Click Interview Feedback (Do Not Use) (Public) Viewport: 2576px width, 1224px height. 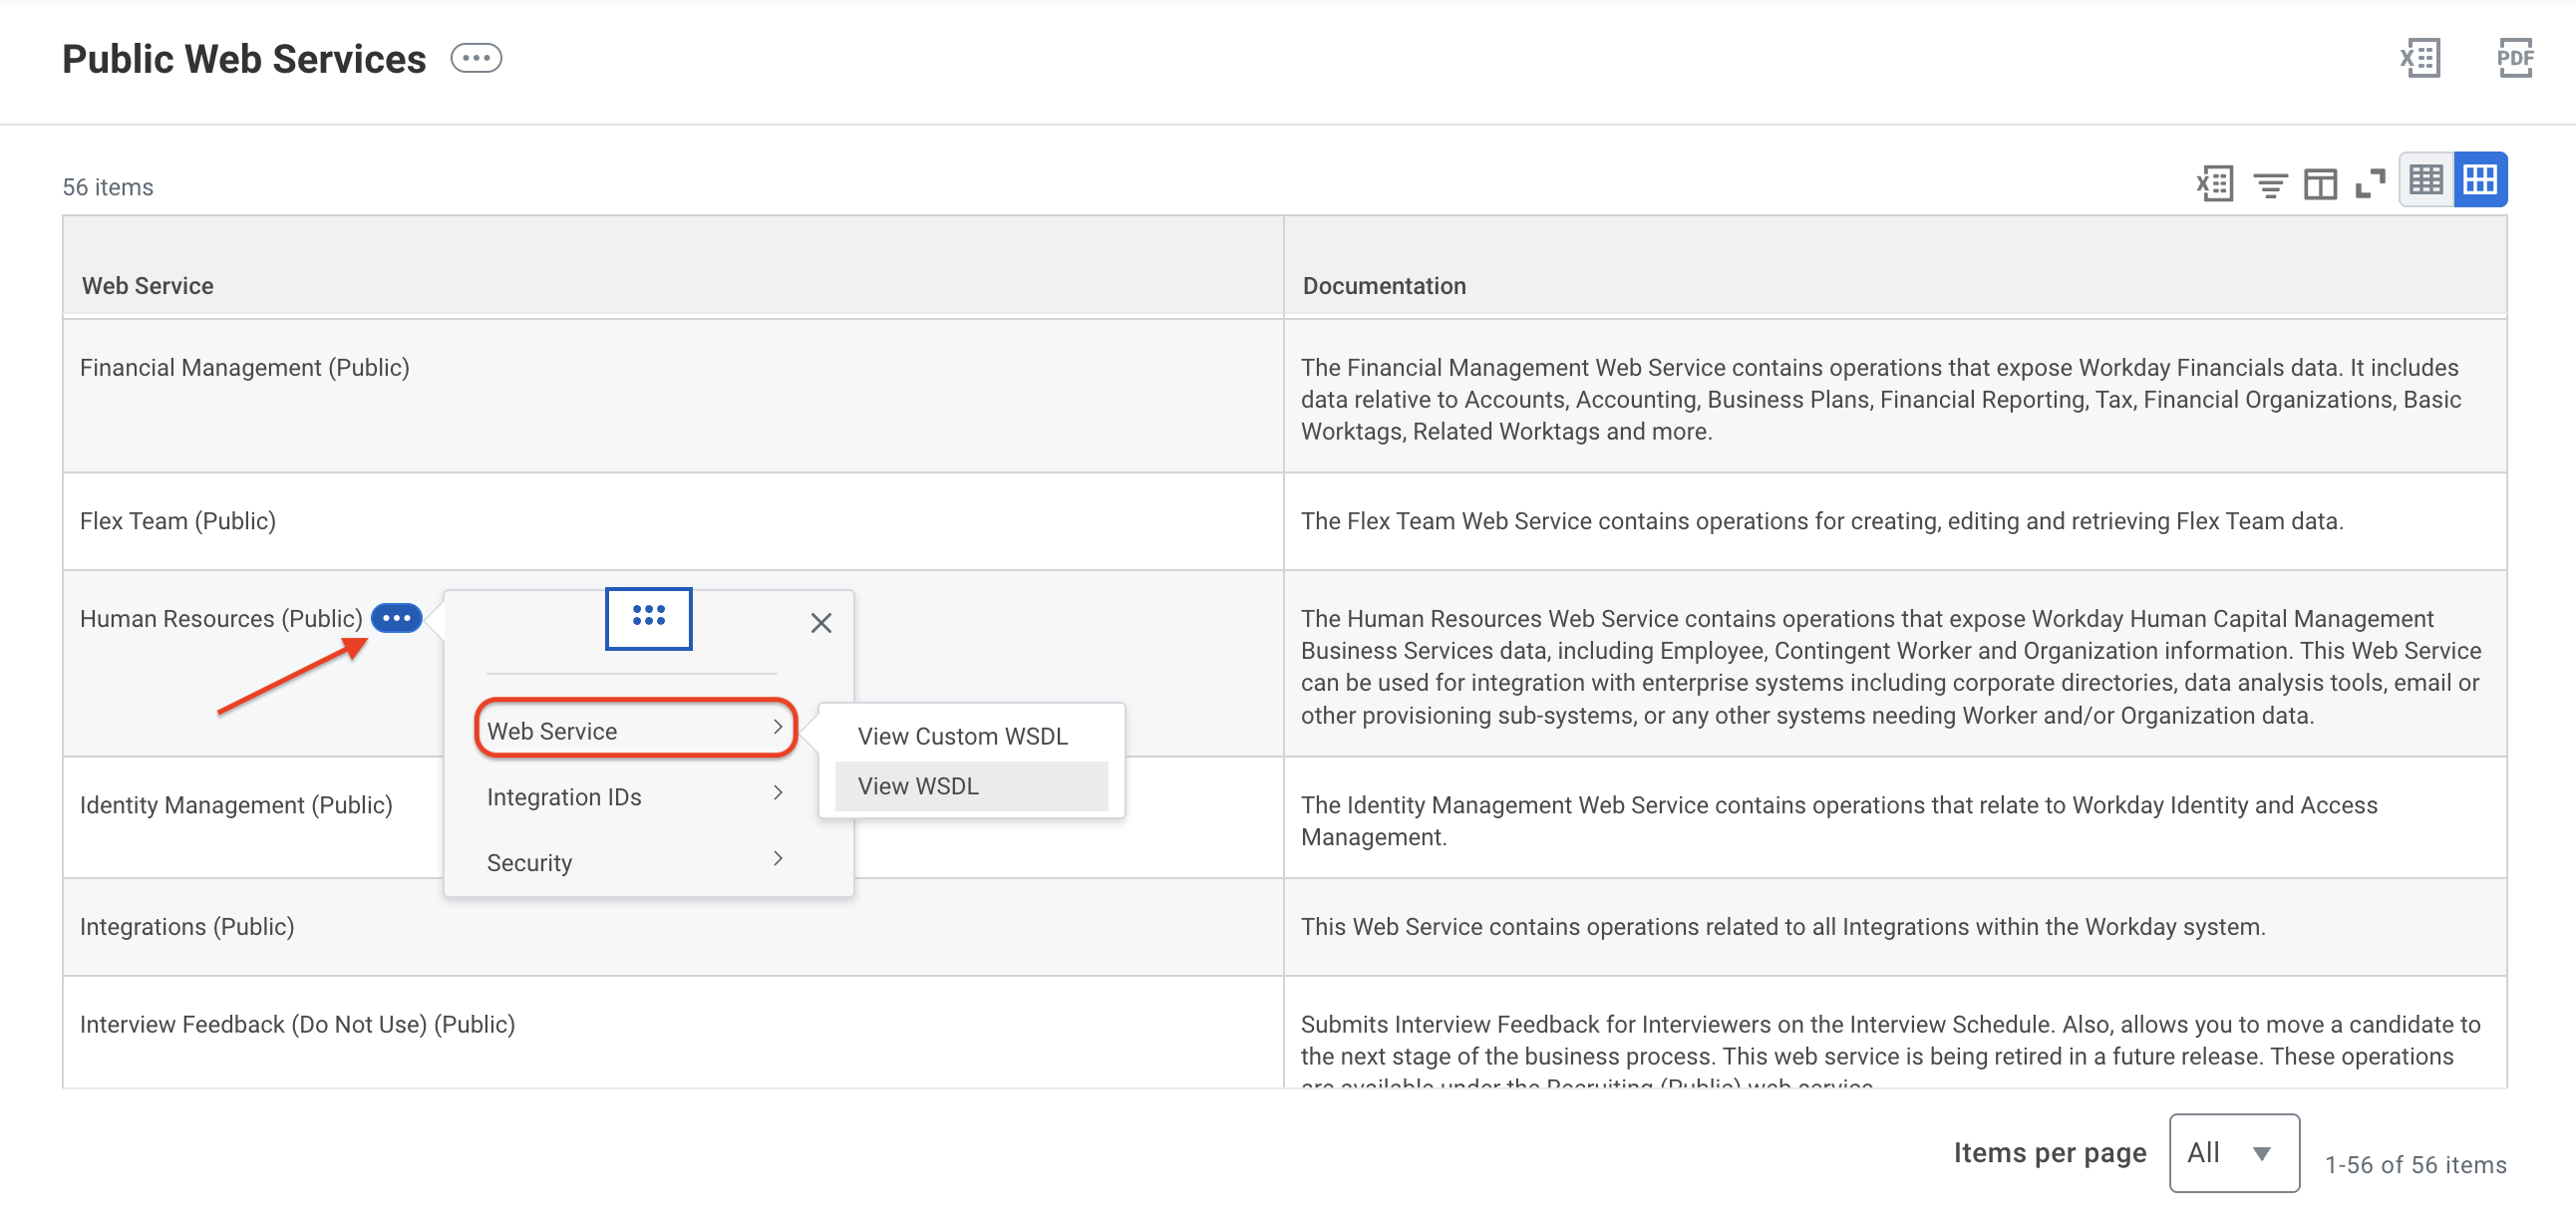pos(297,1025)
